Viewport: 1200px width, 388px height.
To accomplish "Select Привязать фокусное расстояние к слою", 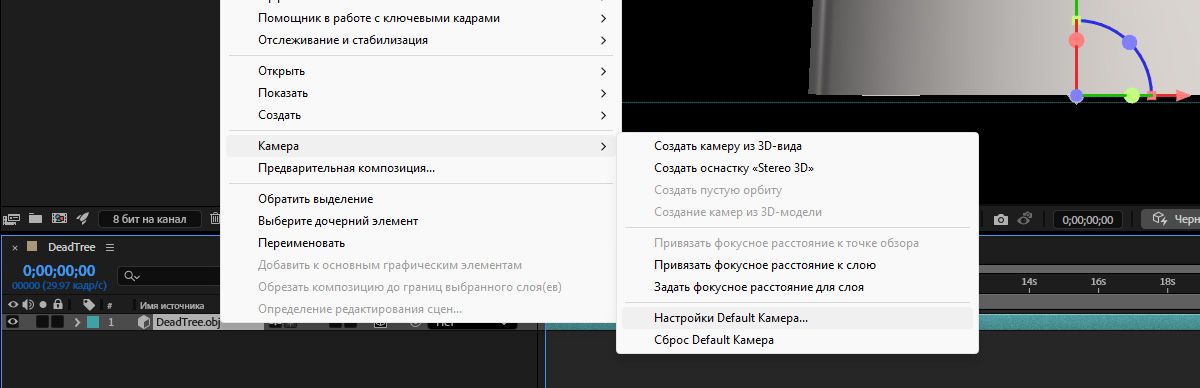I will (x=797, y=265).
